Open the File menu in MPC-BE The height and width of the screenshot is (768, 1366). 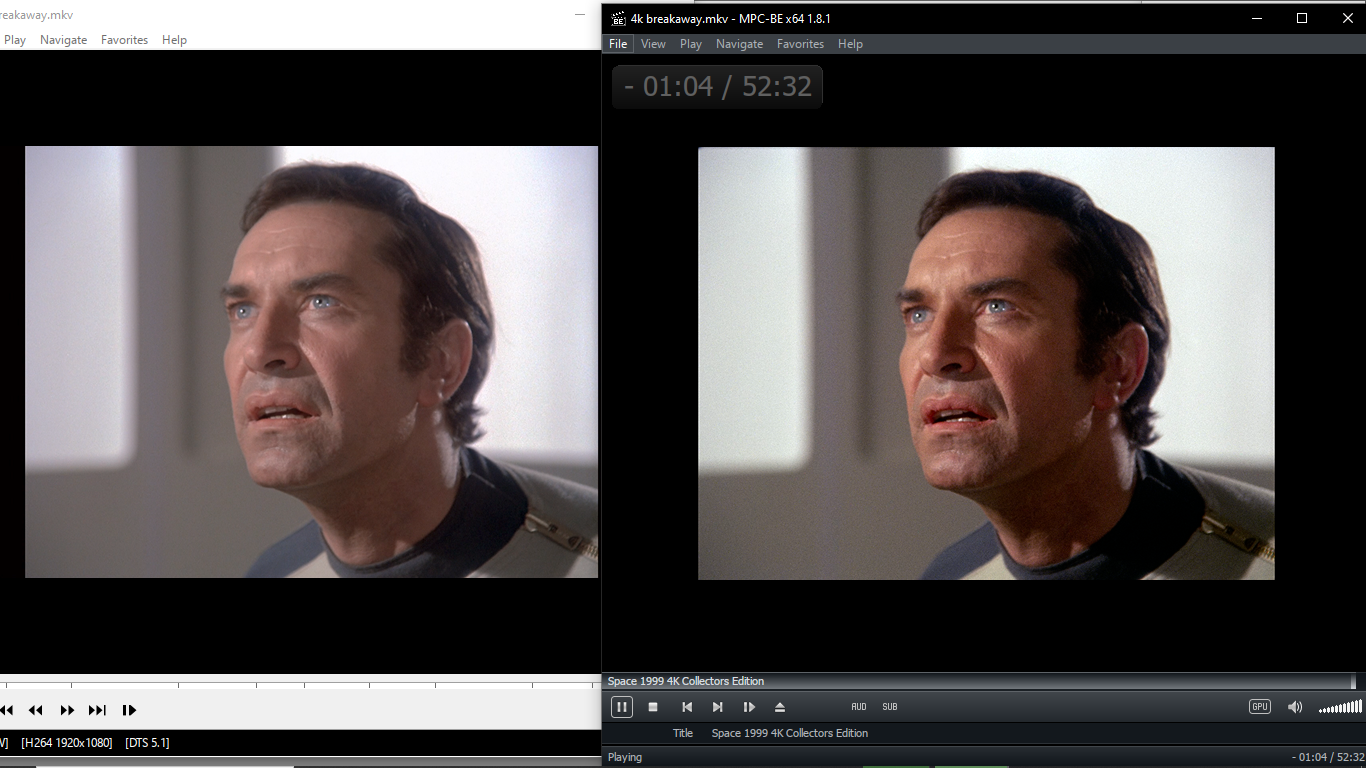point(618,44)
